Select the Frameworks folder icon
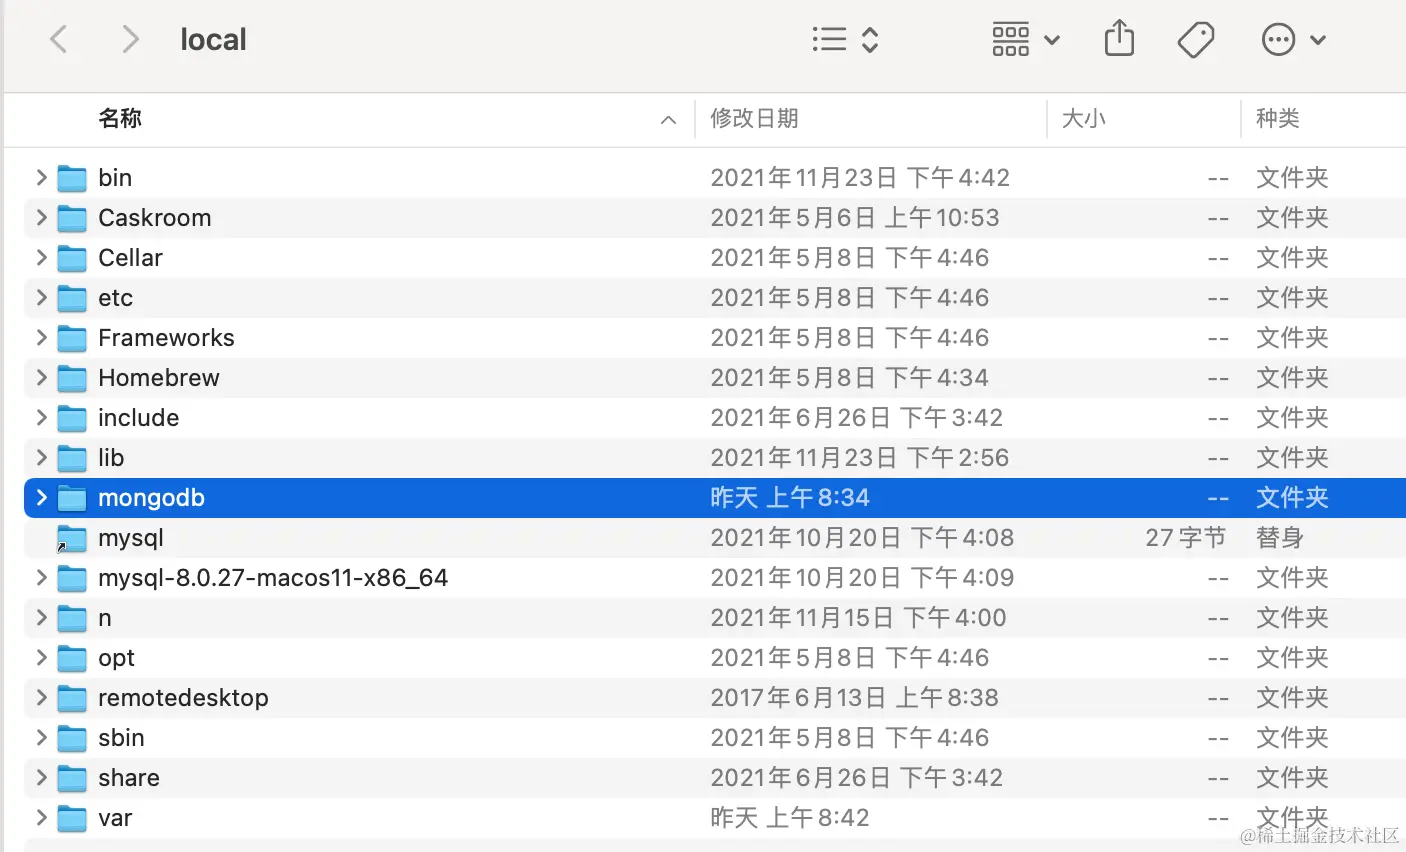 (72, 338)
